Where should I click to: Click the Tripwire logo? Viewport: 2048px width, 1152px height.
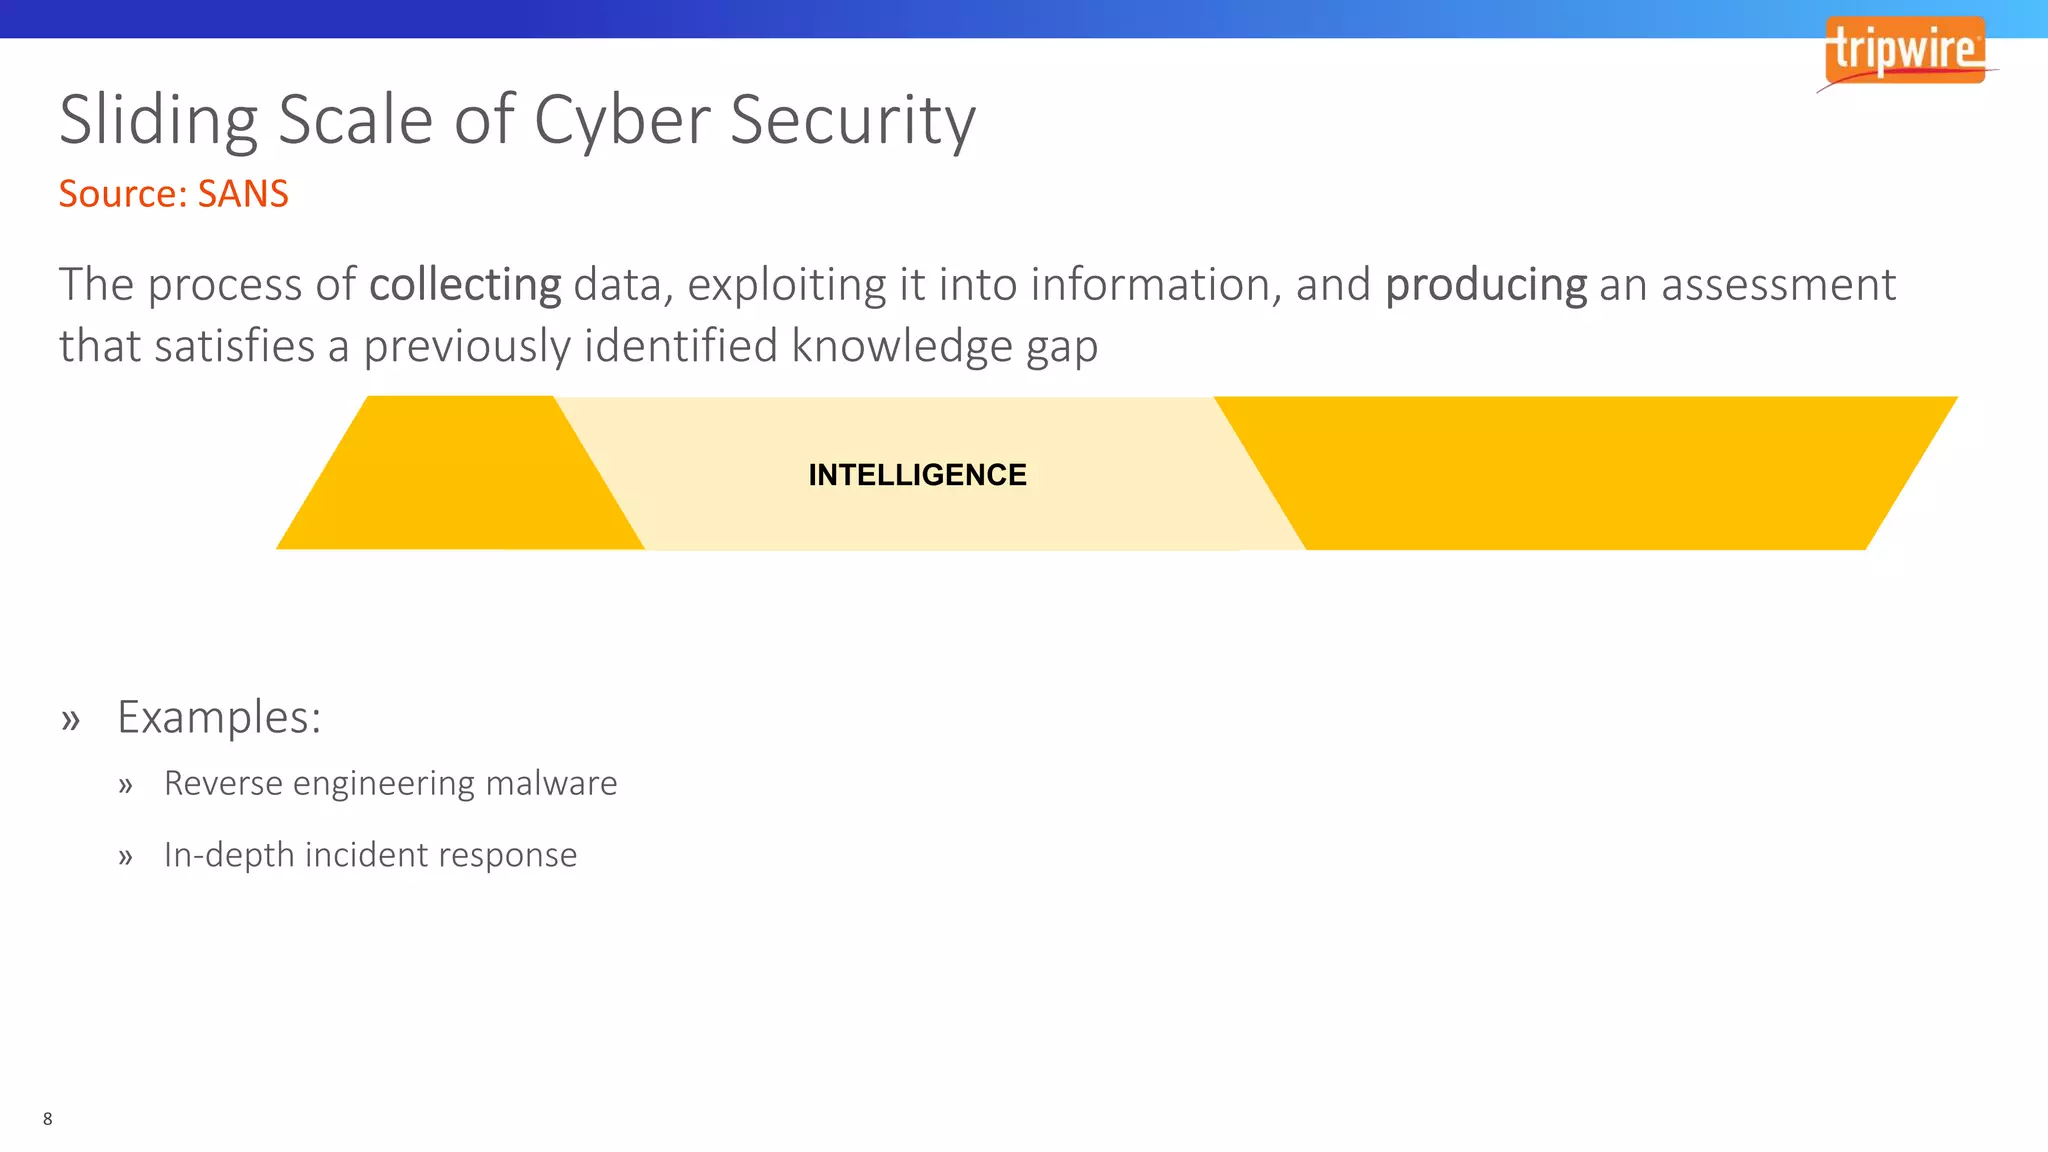tap(1904, 50)
